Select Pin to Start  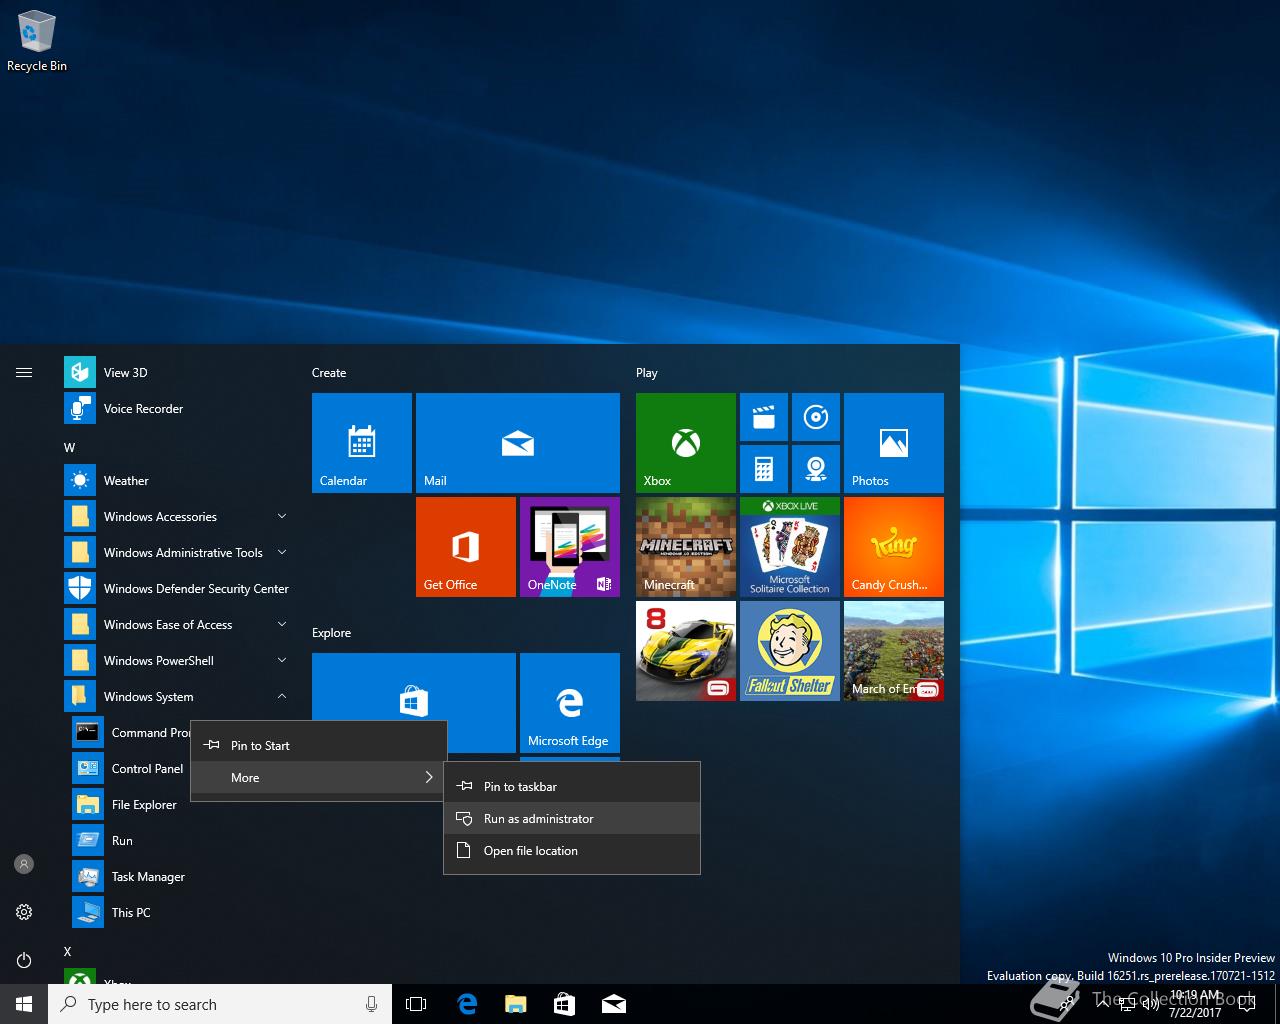(x=318, y=745)
